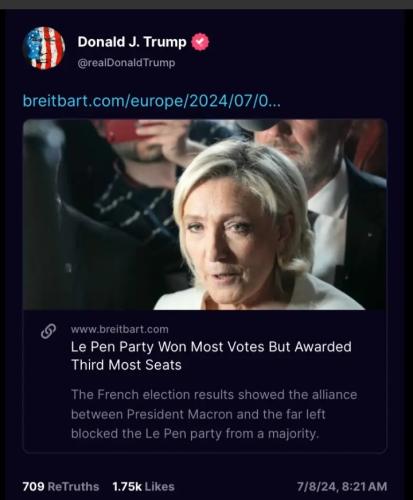The height and width of the screenshot is (500, 413).
Task: Open Donald J. Trump's profile avatar
Action: coord(44,48)
